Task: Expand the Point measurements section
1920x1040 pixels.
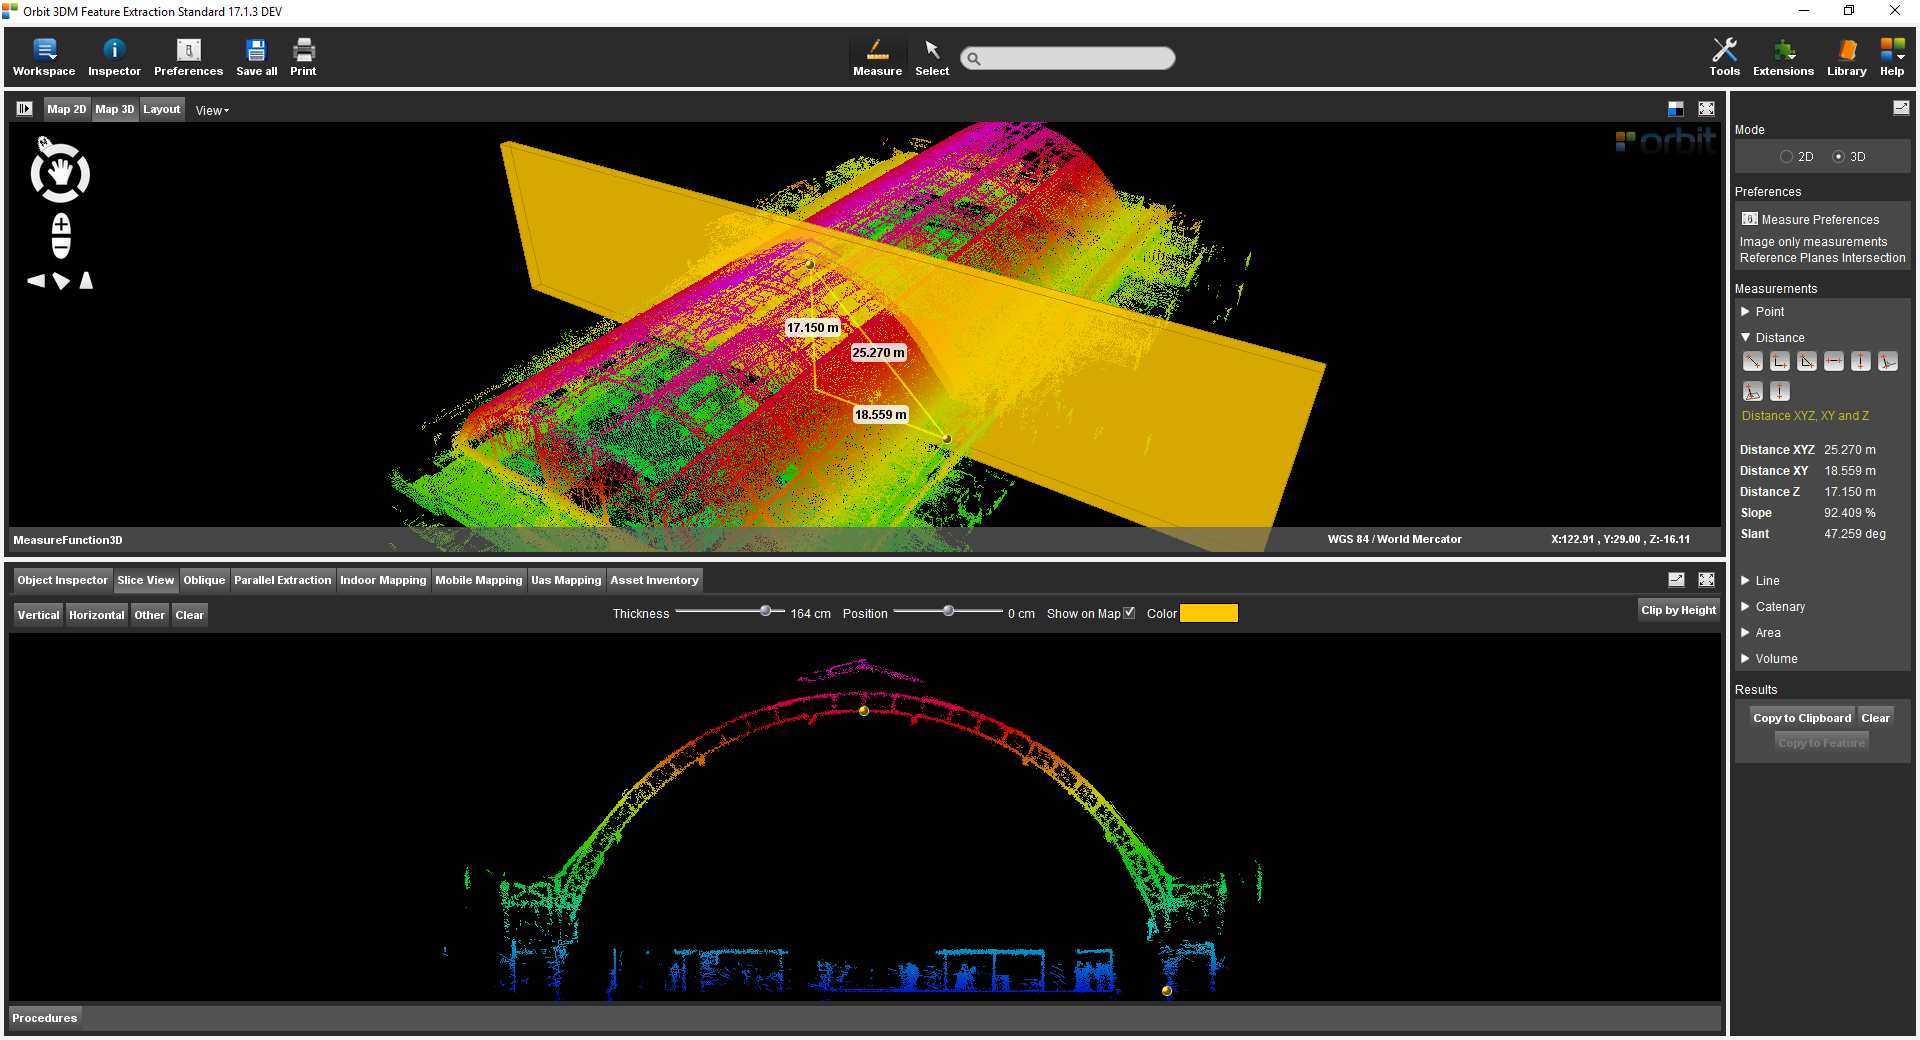Action: tap(1768, 312)
